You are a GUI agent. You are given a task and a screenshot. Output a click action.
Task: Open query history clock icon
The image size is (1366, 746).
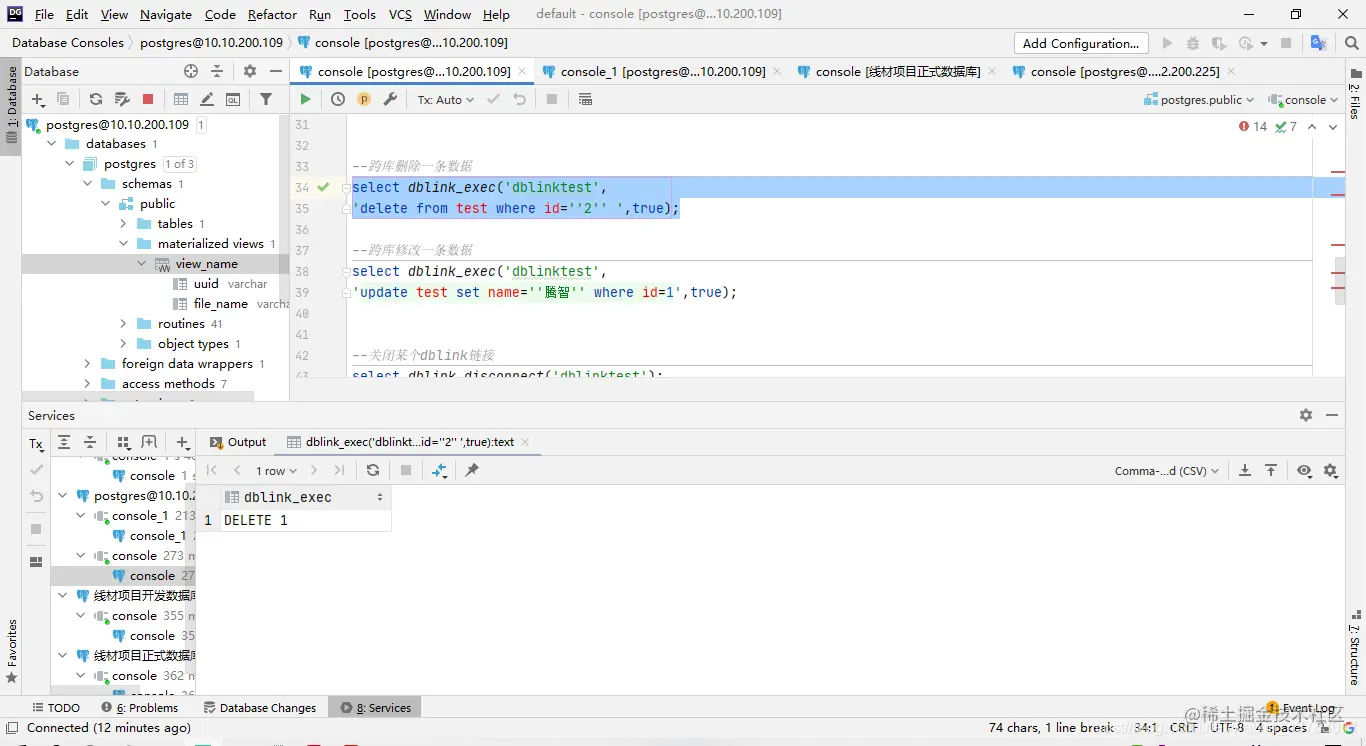coord(338,99)
